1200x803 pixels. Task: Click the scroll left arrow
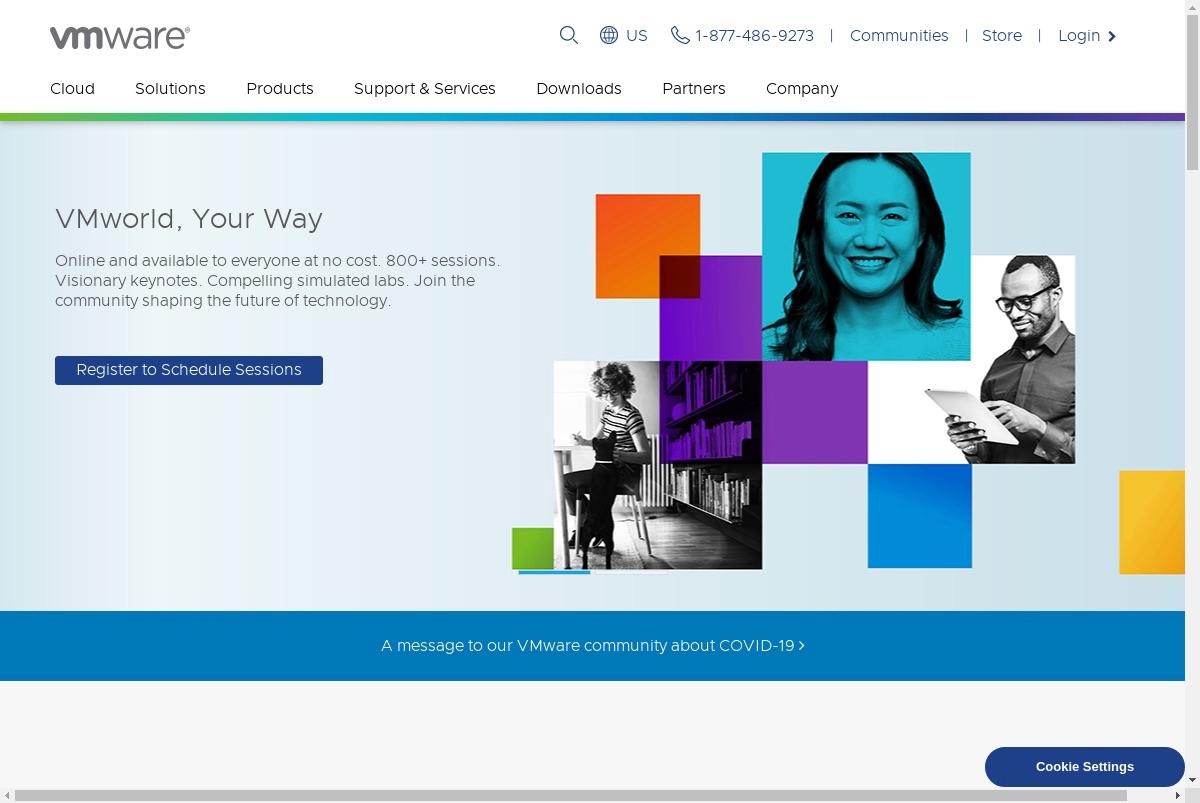click(x=7, y=795)
